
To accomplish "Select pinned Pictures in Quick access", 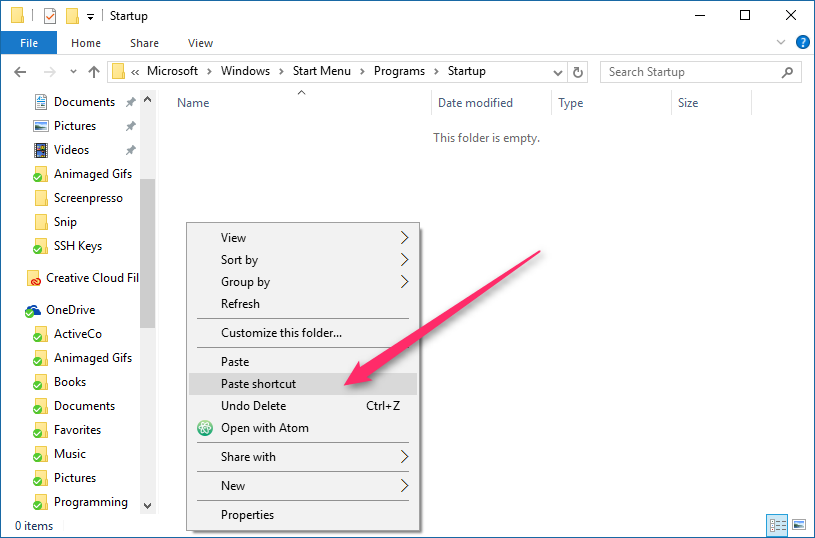I will pyautogui.click(x=74, y=126).
